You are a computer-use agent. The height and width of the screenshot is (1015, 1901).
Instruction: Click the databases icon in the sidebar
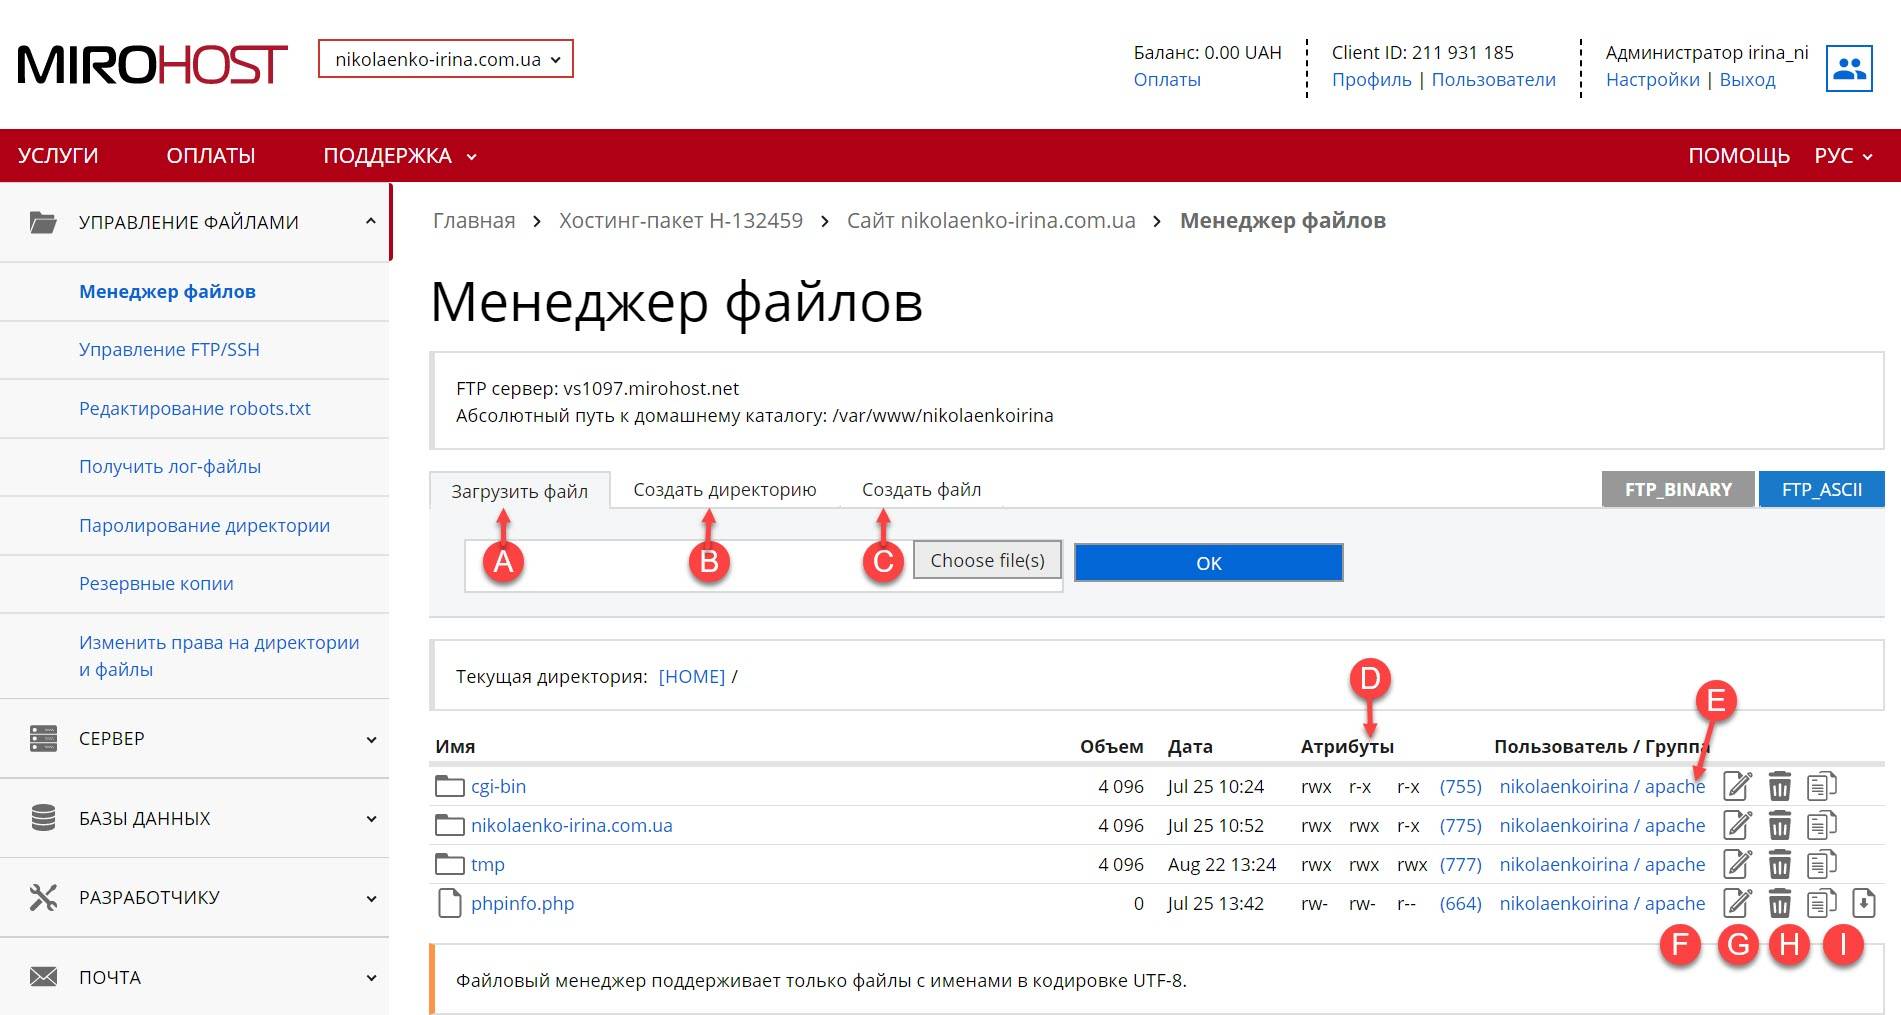[43, 818]
